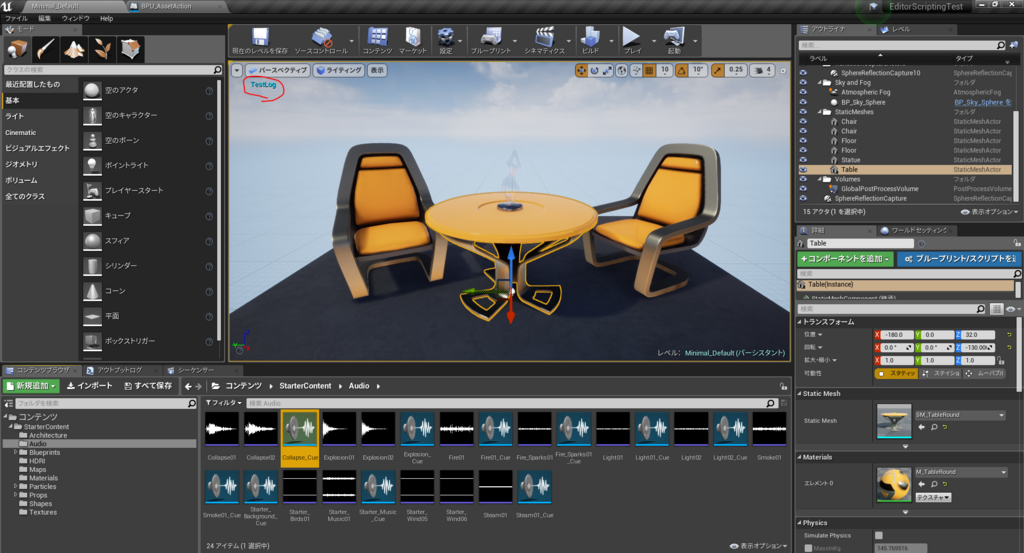Open Marketplace toolbar icon

tap(413, 40)
